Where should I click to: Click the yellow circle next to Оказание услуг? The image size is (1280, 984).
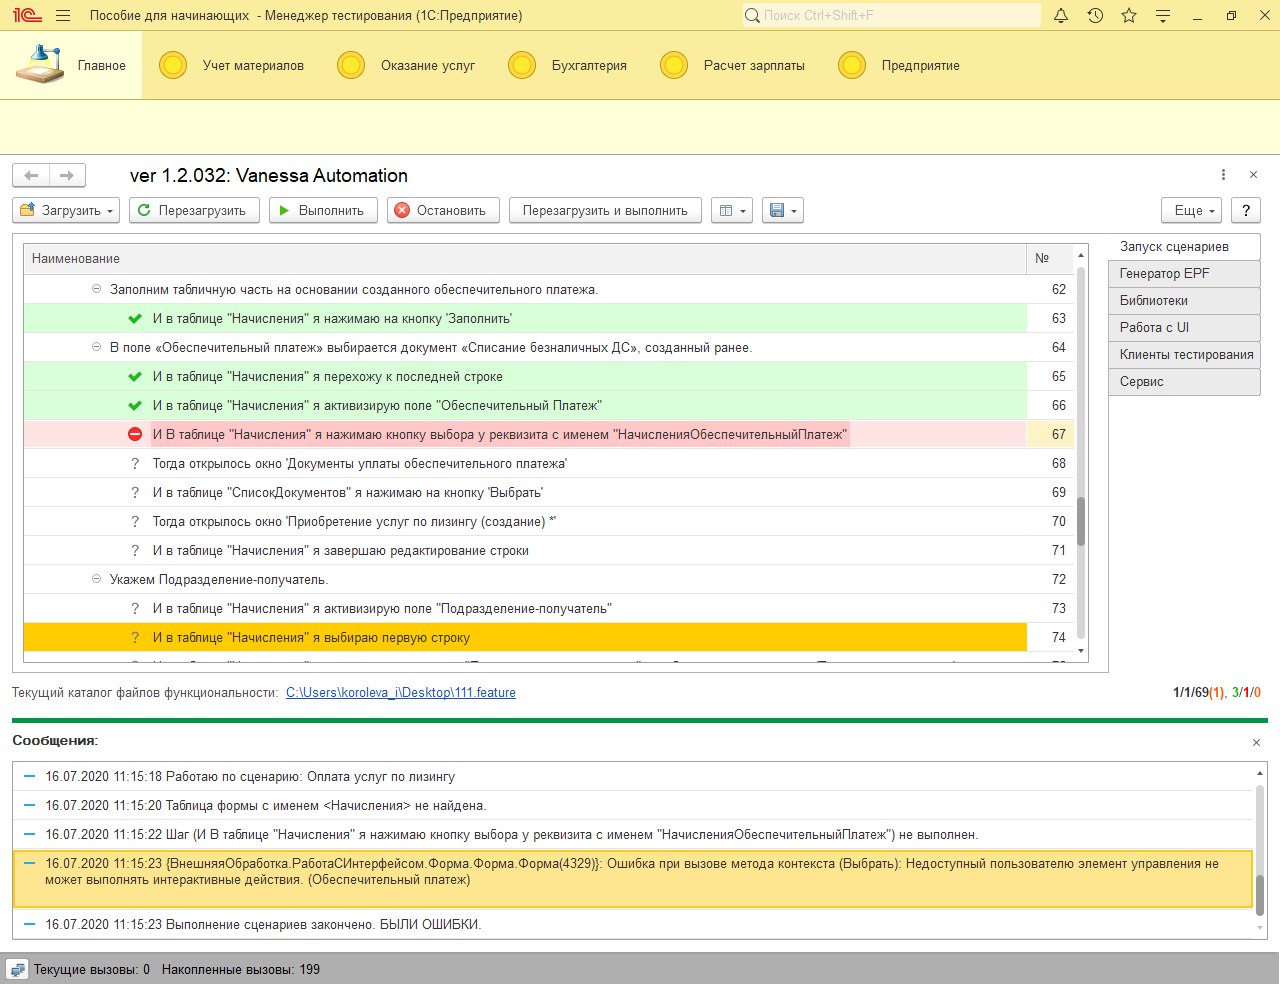pyautogui.click(x=351, y=65)
